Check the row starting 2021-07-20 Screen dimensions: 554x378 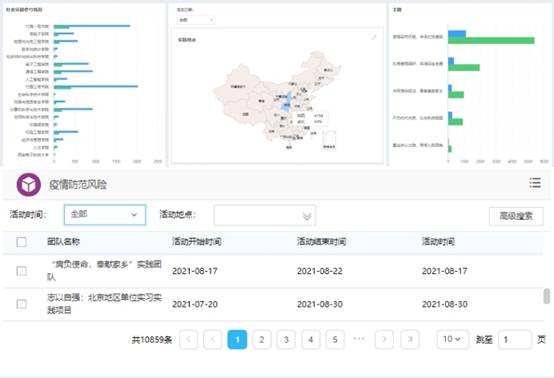coord(22,304)
